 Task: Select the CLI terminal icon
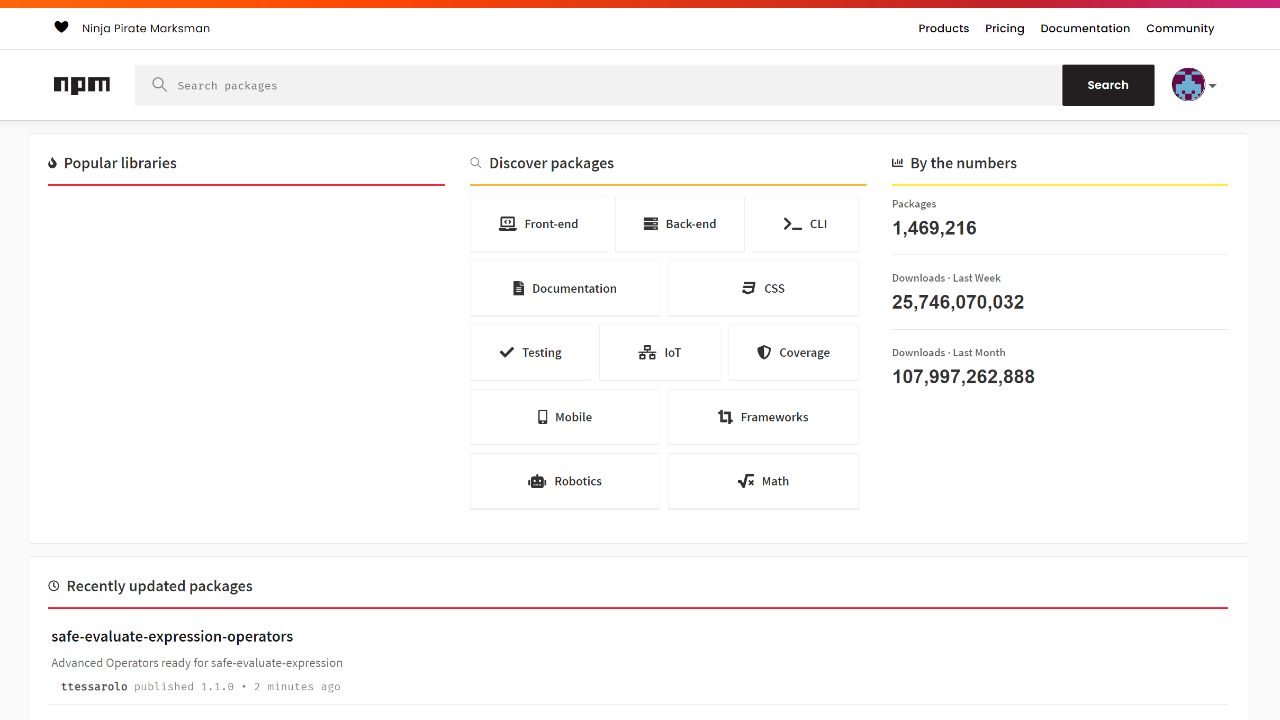point(790,223)
